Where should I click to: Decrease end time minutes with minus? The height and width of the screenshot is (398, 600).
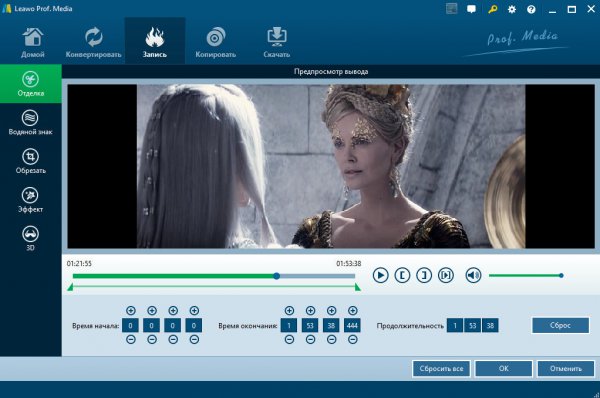click(310, 339)
